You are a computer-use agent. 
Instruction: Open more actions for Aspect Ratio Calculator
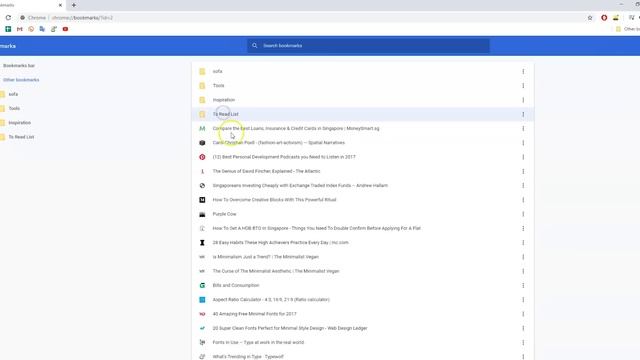(523, 300)
